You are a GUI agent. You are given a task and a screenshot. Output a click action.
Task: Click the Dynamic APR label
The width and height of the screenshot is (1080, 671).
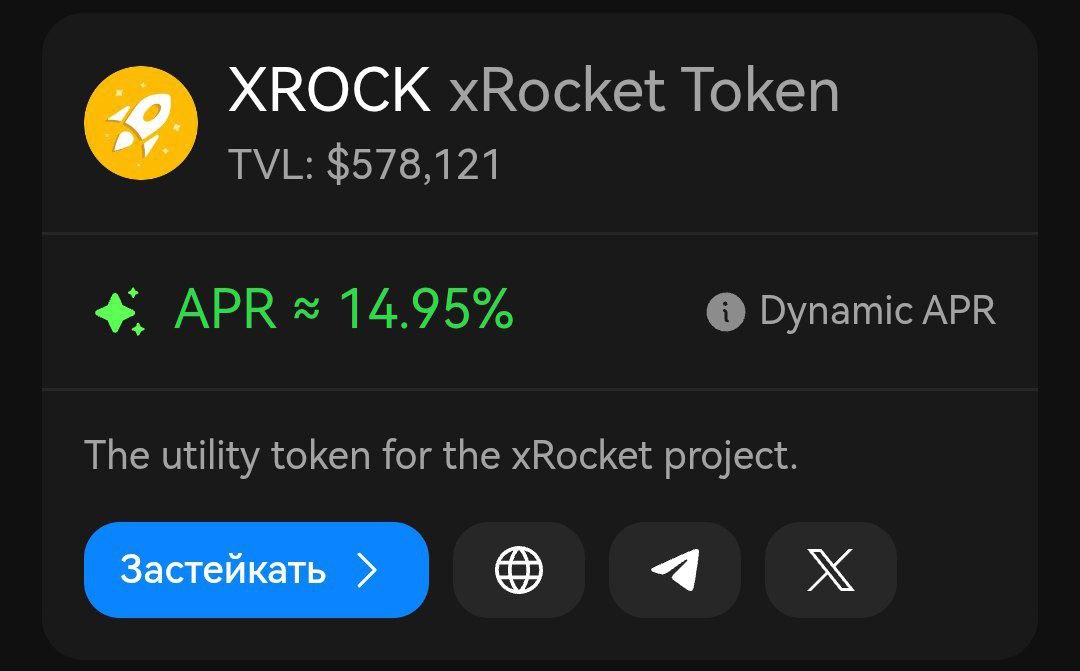pos(878,311)
